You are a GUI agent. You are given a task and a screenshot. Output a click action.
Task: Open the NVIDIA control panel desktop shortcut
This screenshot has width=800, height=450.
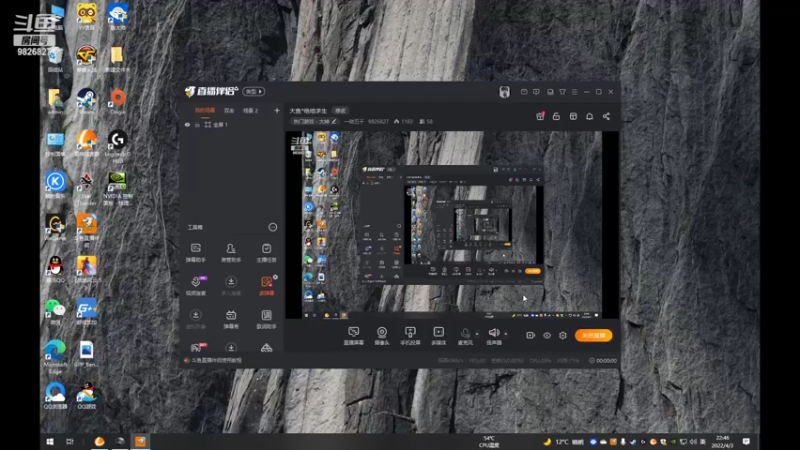[x=117, y=188]
